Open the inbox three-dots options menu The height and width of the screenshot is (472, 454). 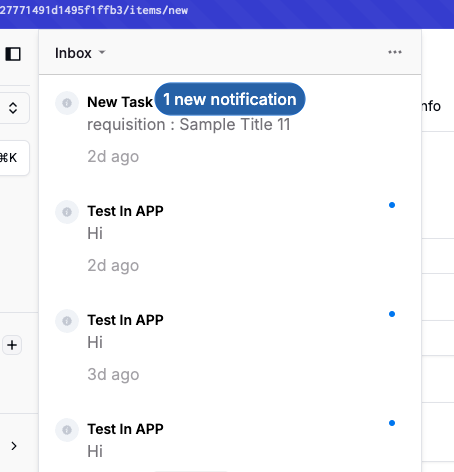[x=395, y=52]
